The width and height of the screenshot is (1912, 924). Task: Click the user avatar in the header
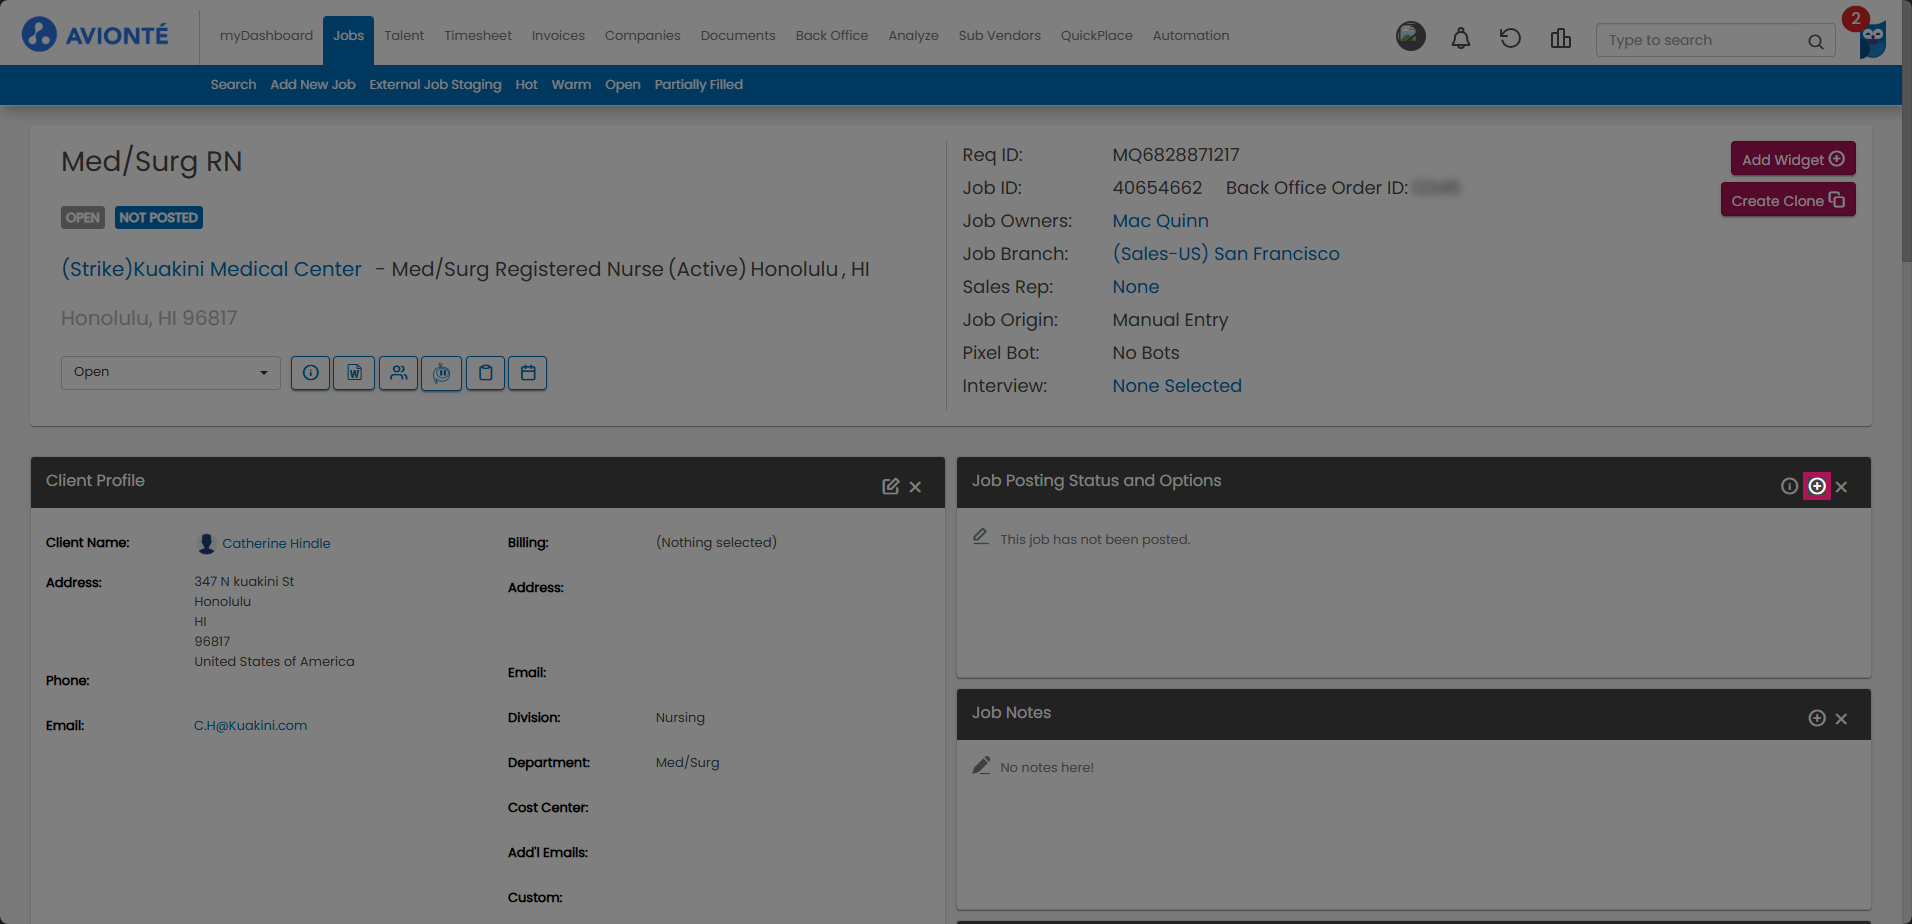(x=1411, y=37)
